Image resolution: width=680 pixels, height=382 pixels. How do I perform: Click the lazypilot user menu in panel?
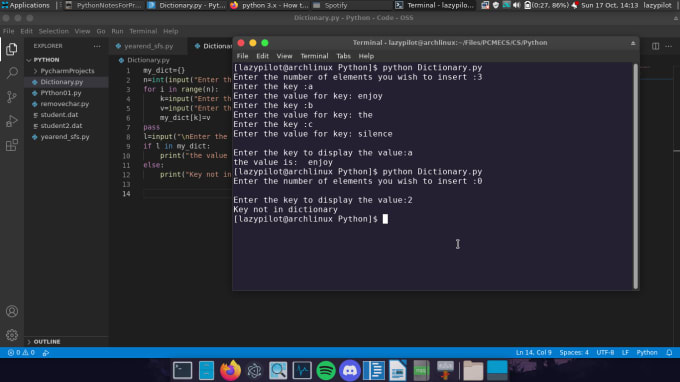point(657,5)
